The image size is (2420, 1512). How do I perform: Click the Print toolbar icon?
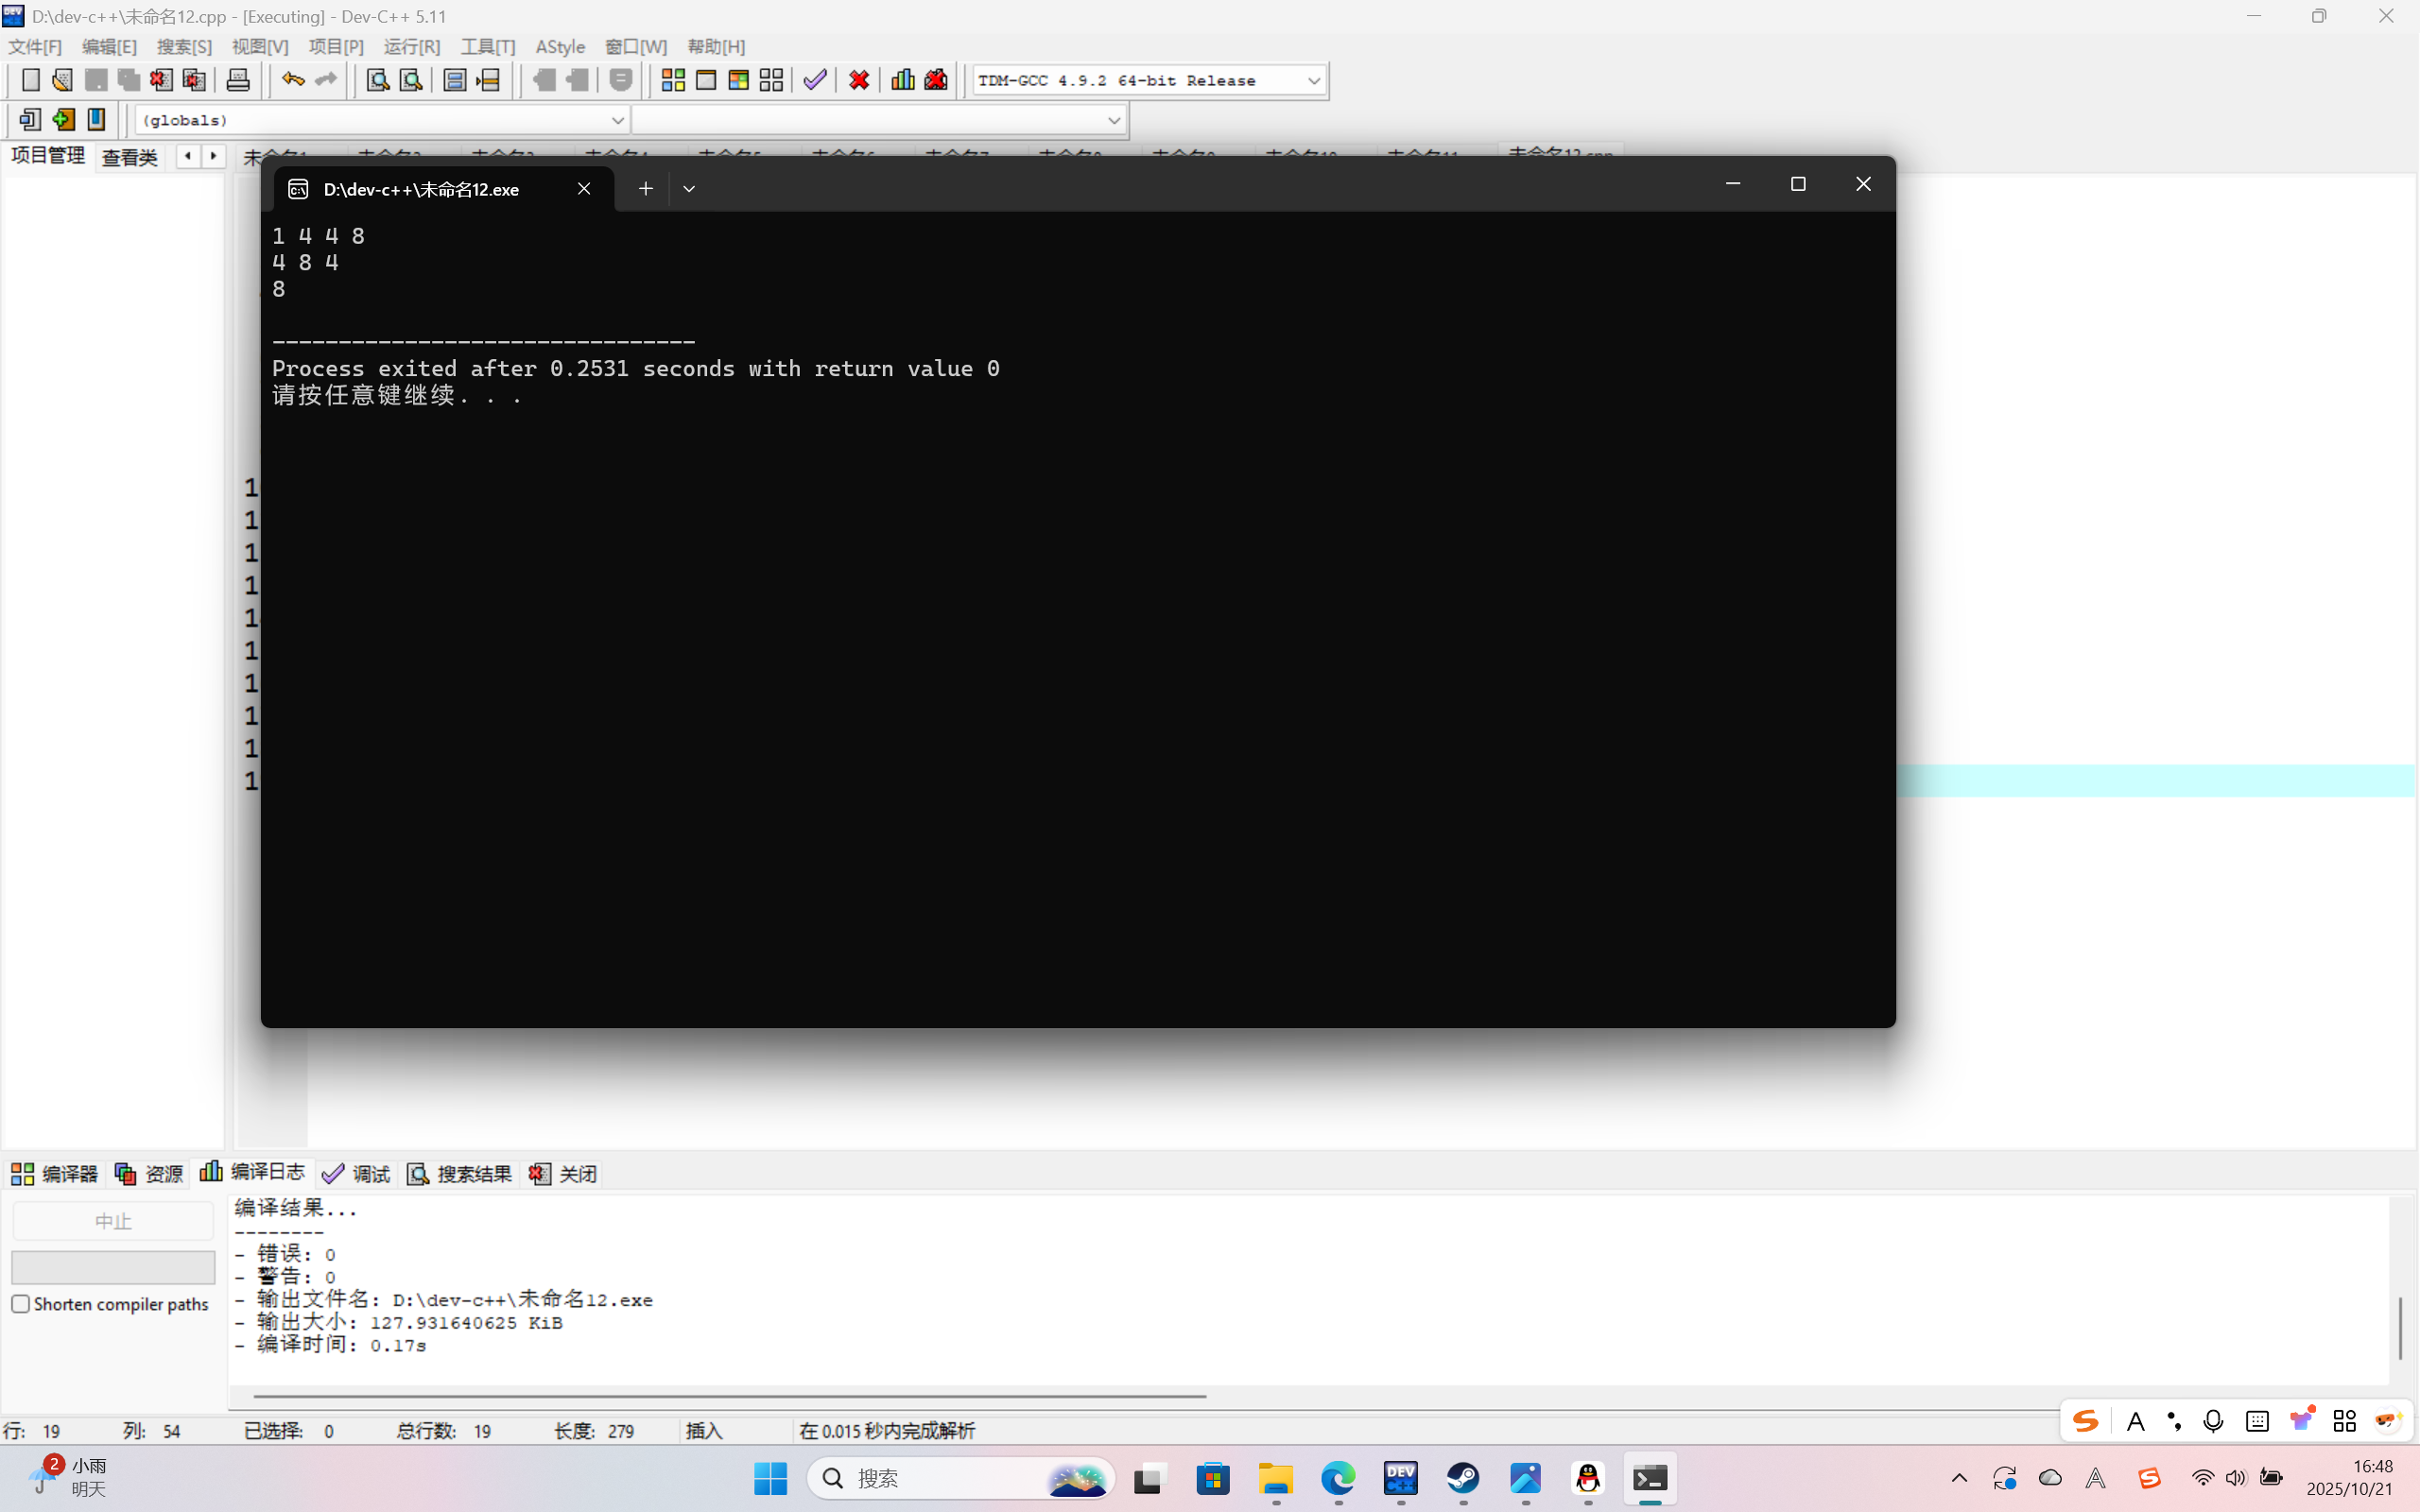coord(238,80)
